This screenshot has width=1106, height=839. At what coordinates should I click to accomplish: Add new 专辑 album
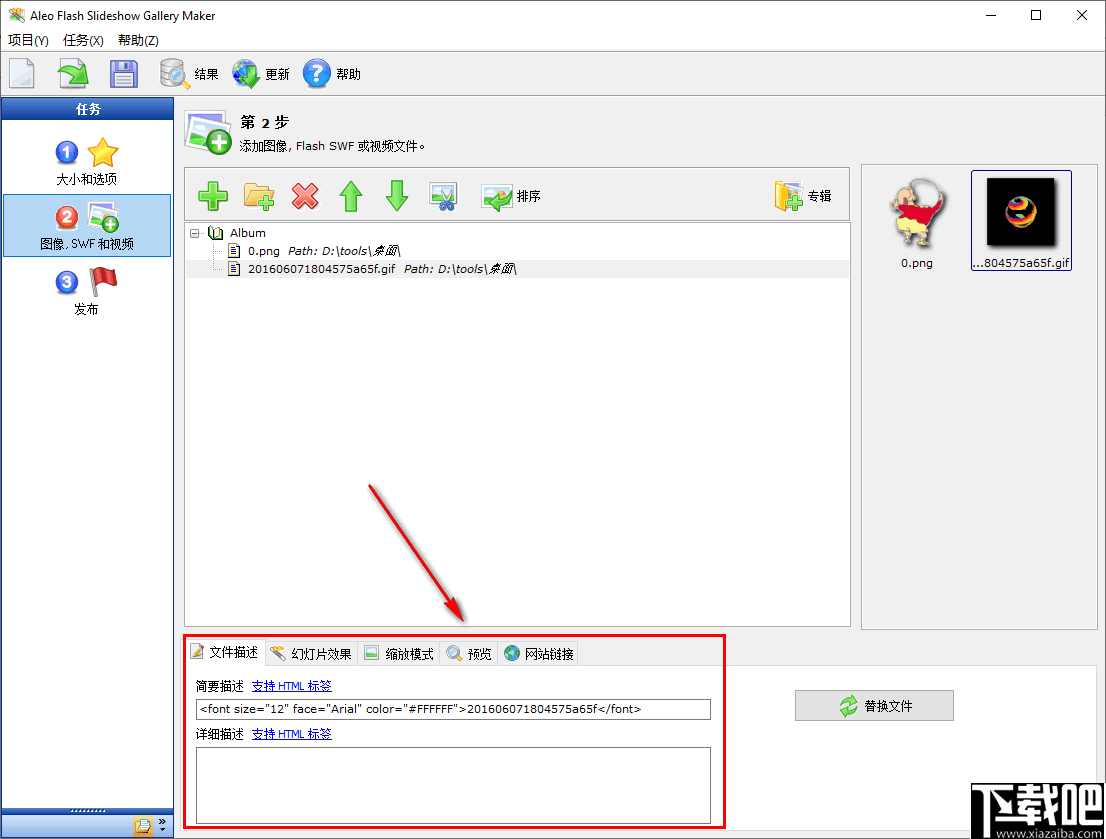803,196
